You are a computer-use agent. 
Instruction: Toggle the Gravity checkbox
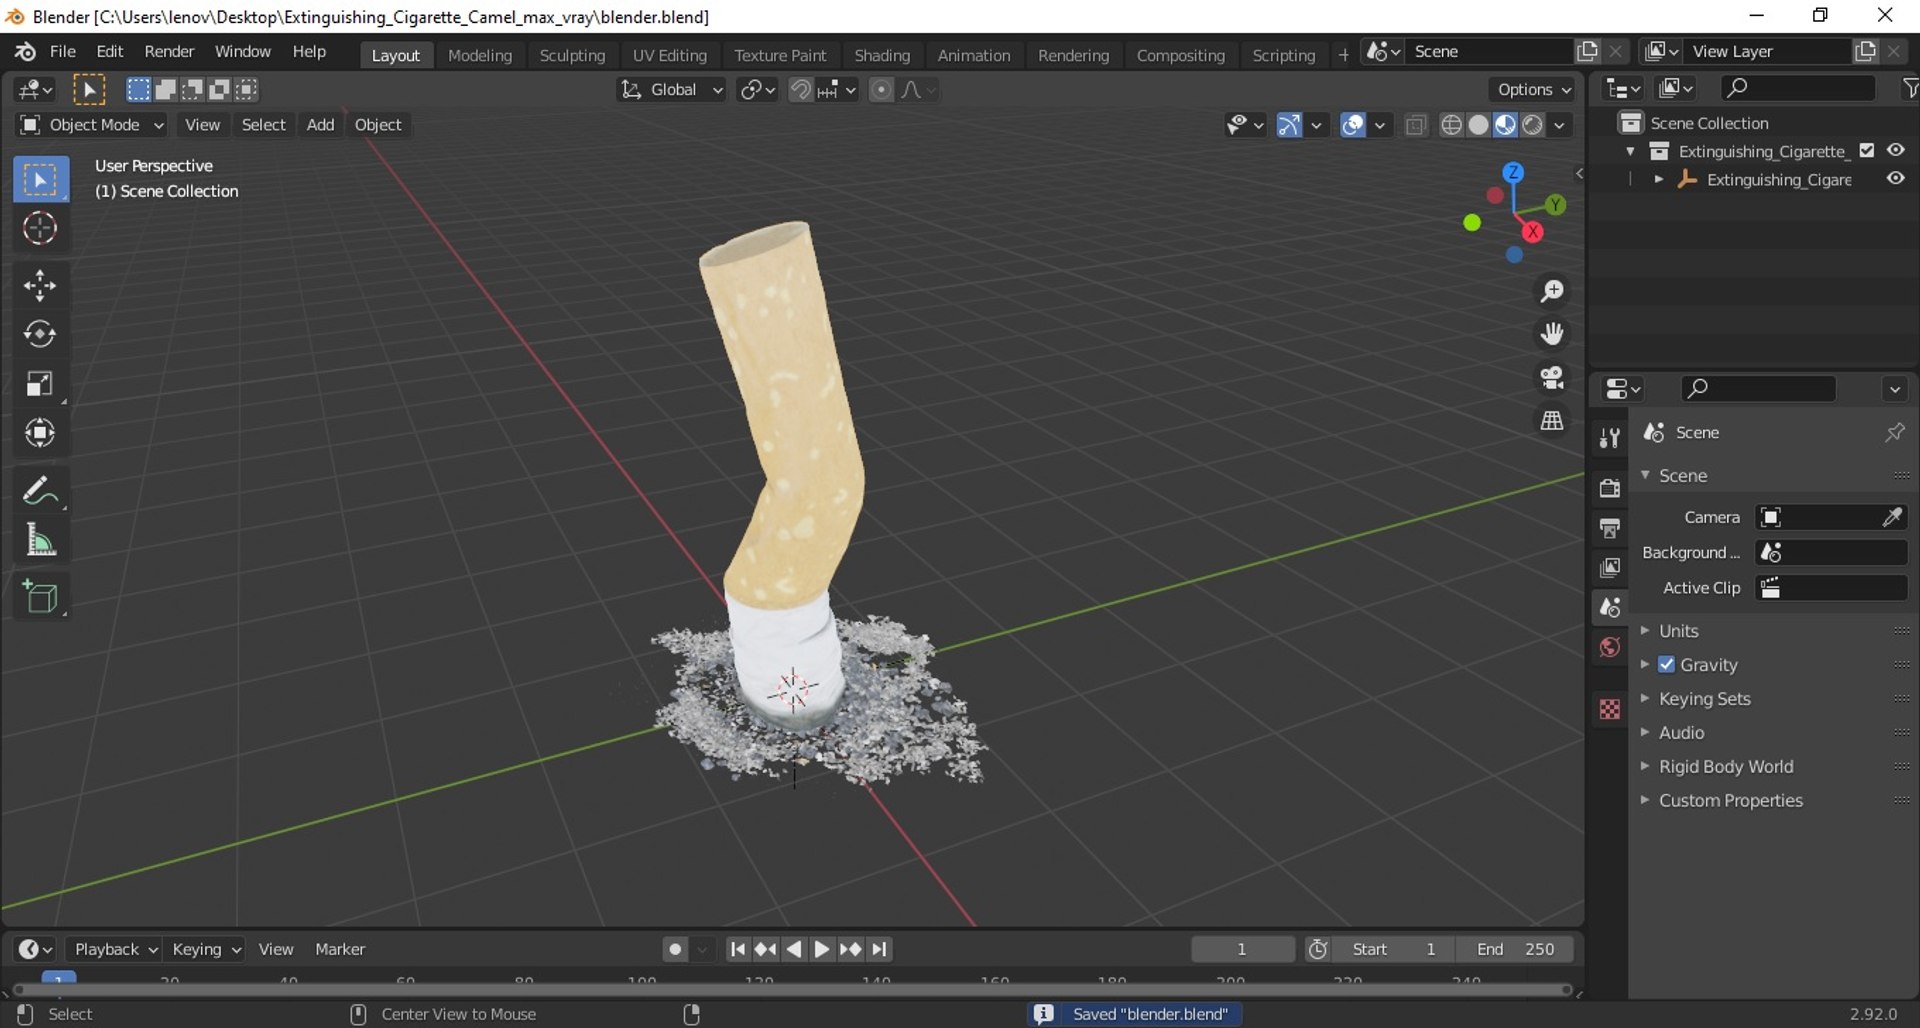[x=1666, y=664]
